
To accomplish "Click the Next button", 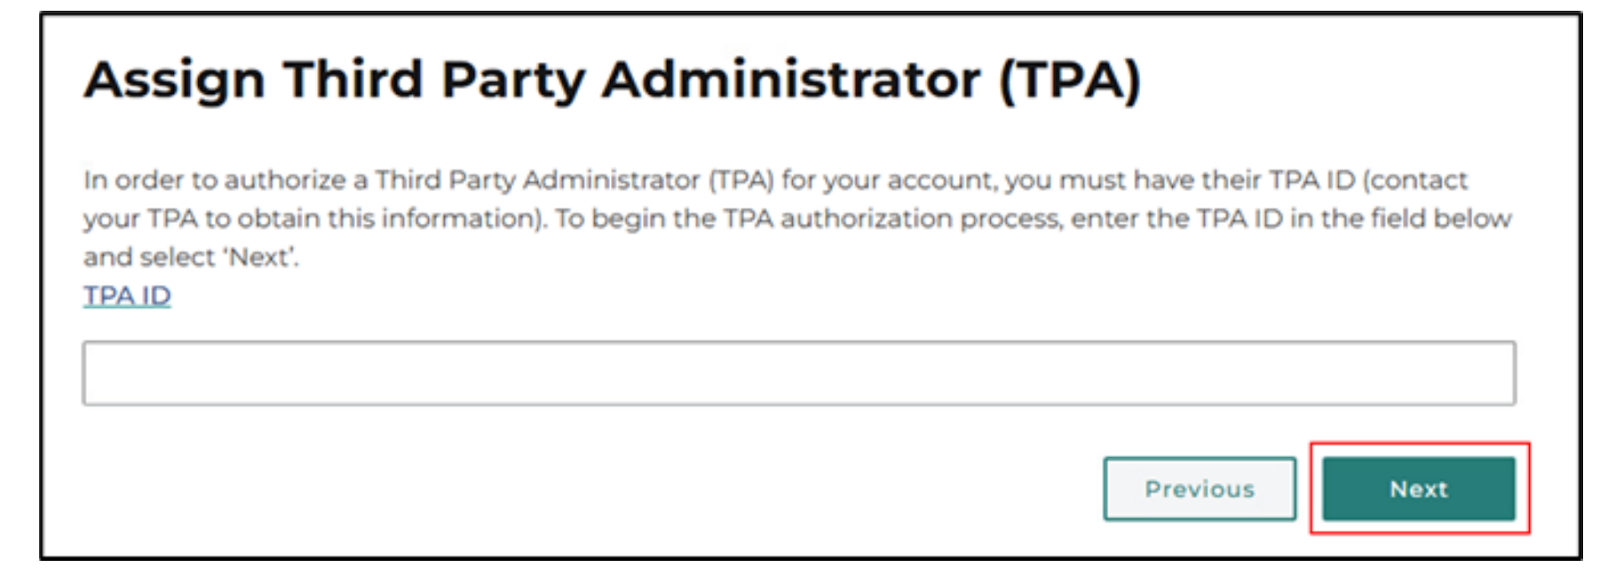I will coord(1418,489).
